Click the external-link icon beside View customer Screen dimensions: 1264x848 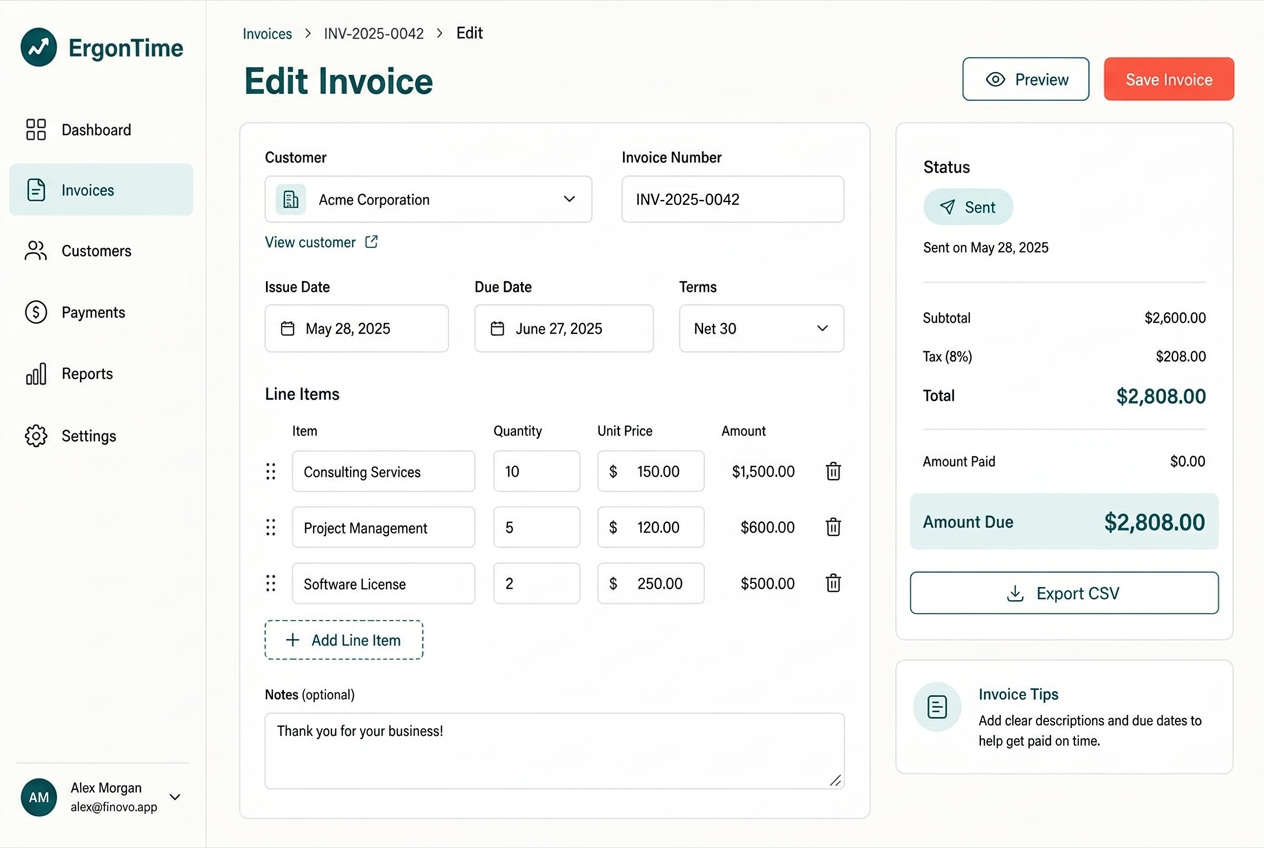click(x=371, y=242)
